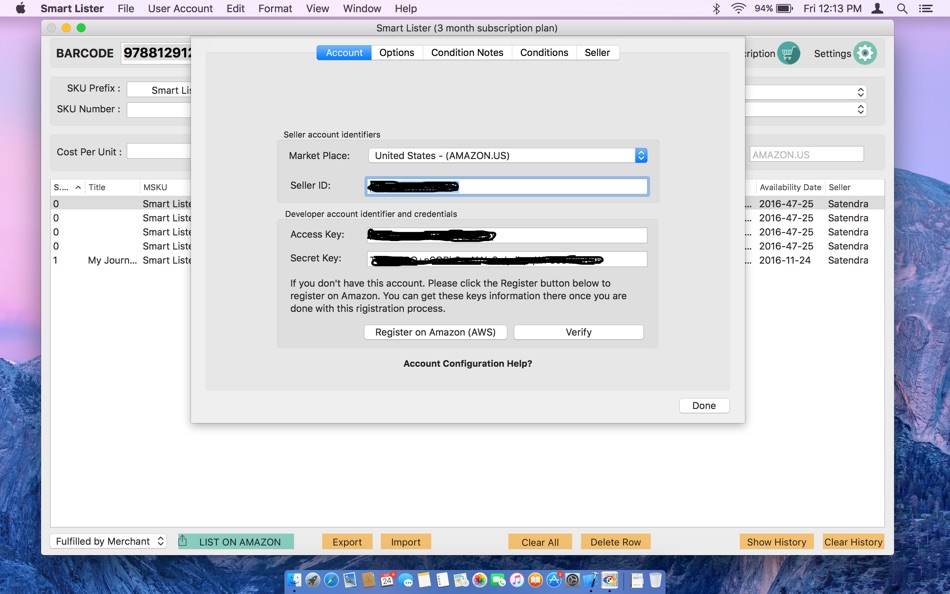This screenshot has width=950, height=594.
Task: Open the yellow Notes icon in dock
Action: coord(424,580)
